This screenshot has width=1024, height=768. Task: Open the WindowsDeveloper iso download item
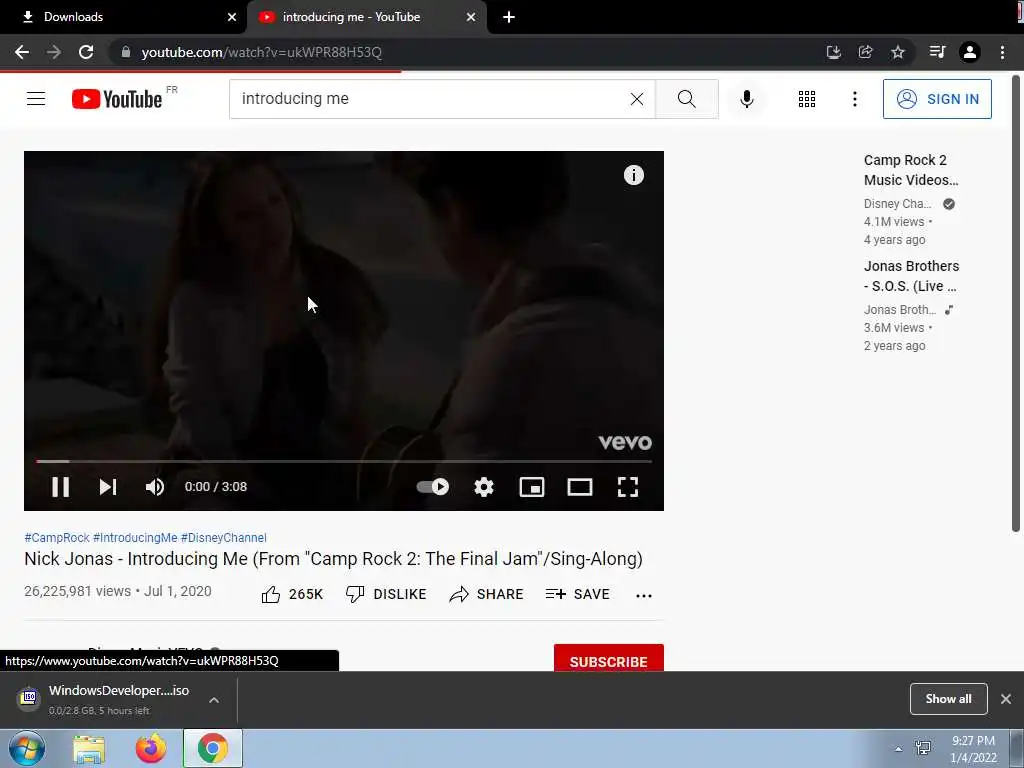coord(104,699)
